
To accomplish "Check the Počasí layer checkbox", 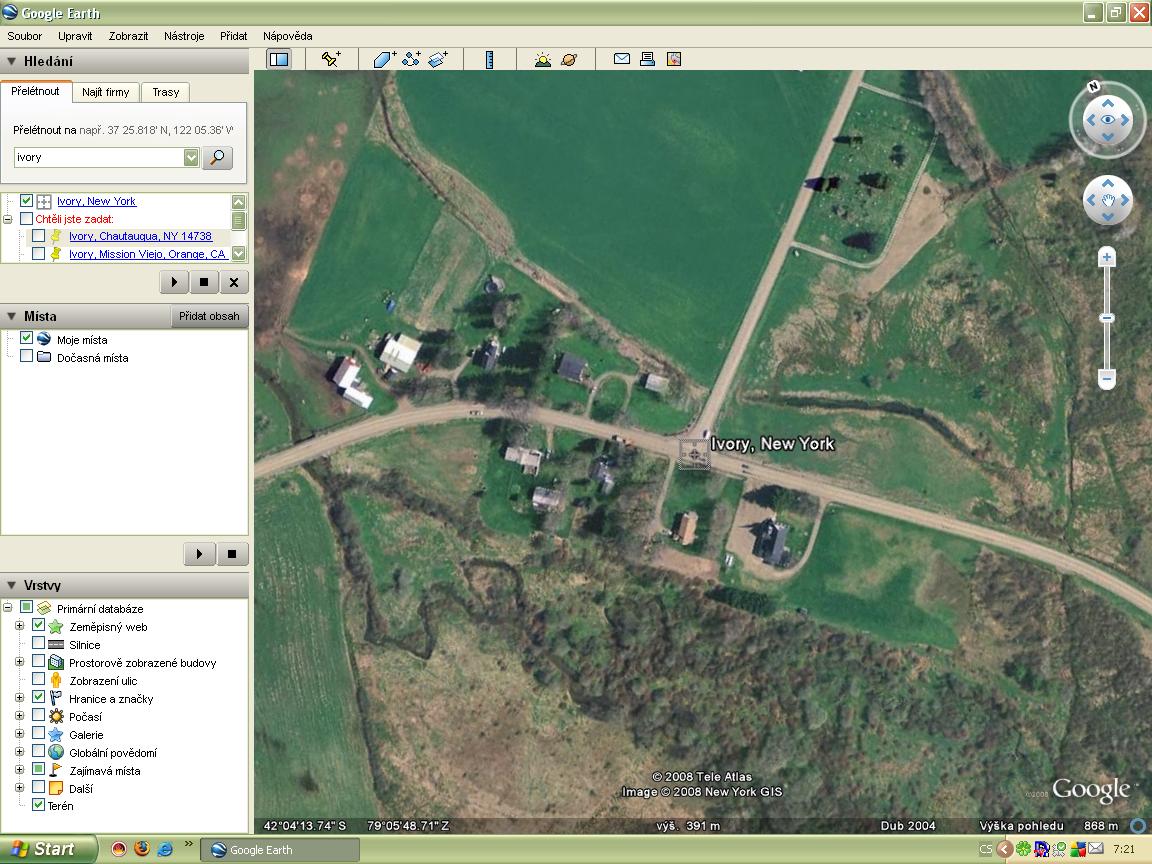I will [38, 717].
